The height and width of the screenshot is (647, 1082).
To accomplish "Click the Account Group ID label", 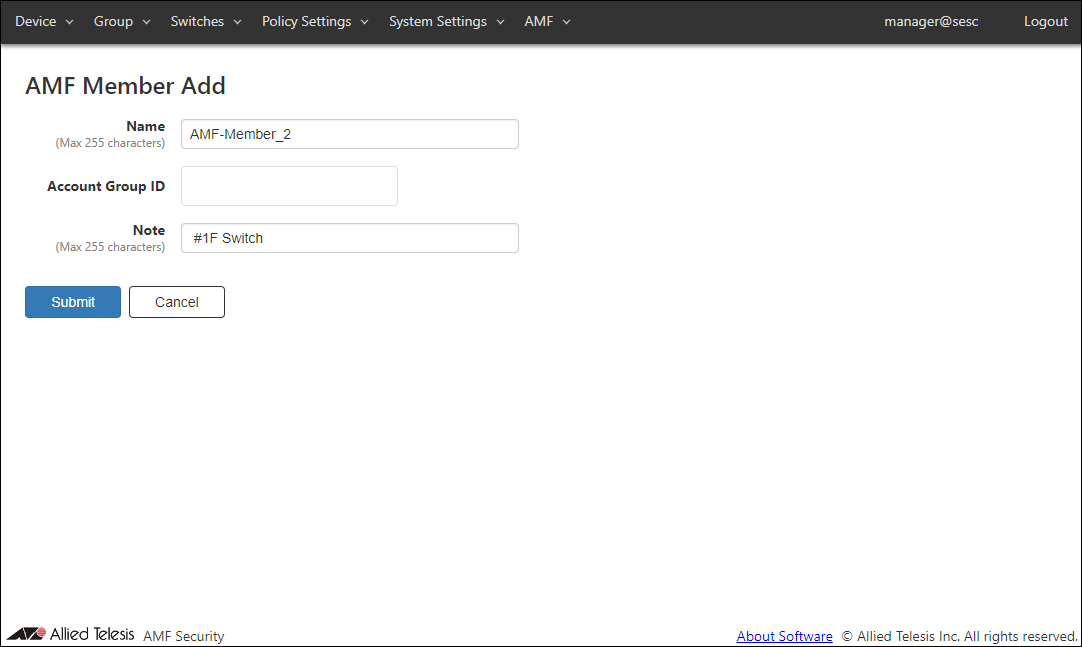I will [106, 186].
